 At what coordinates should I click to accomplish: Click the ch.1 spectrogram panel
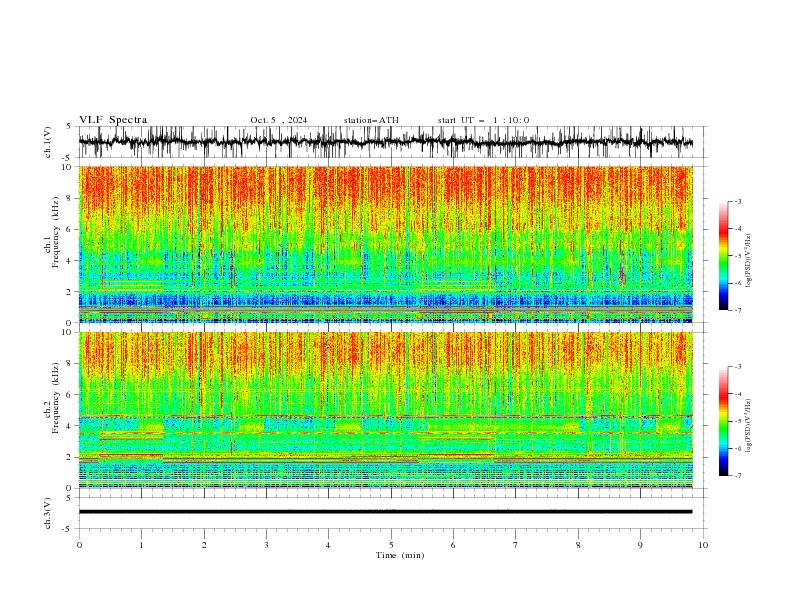386,244
